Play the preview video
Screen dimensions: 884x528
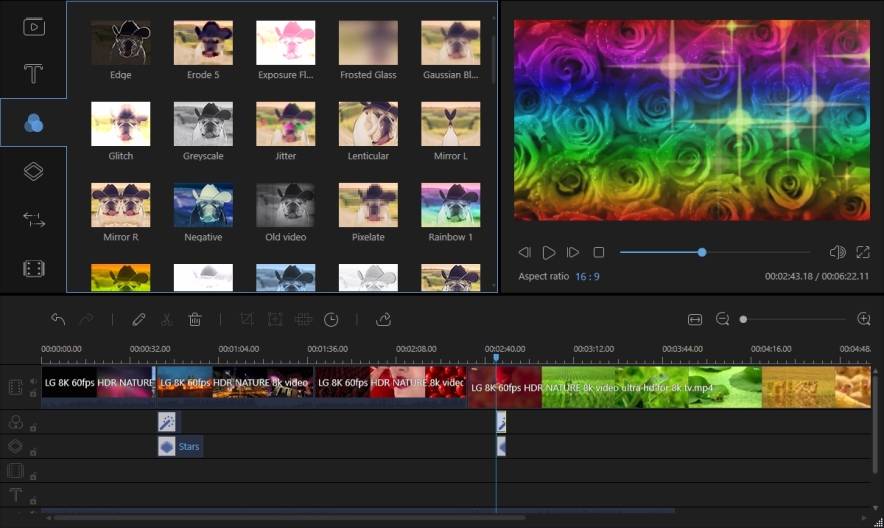click(549, 252)
